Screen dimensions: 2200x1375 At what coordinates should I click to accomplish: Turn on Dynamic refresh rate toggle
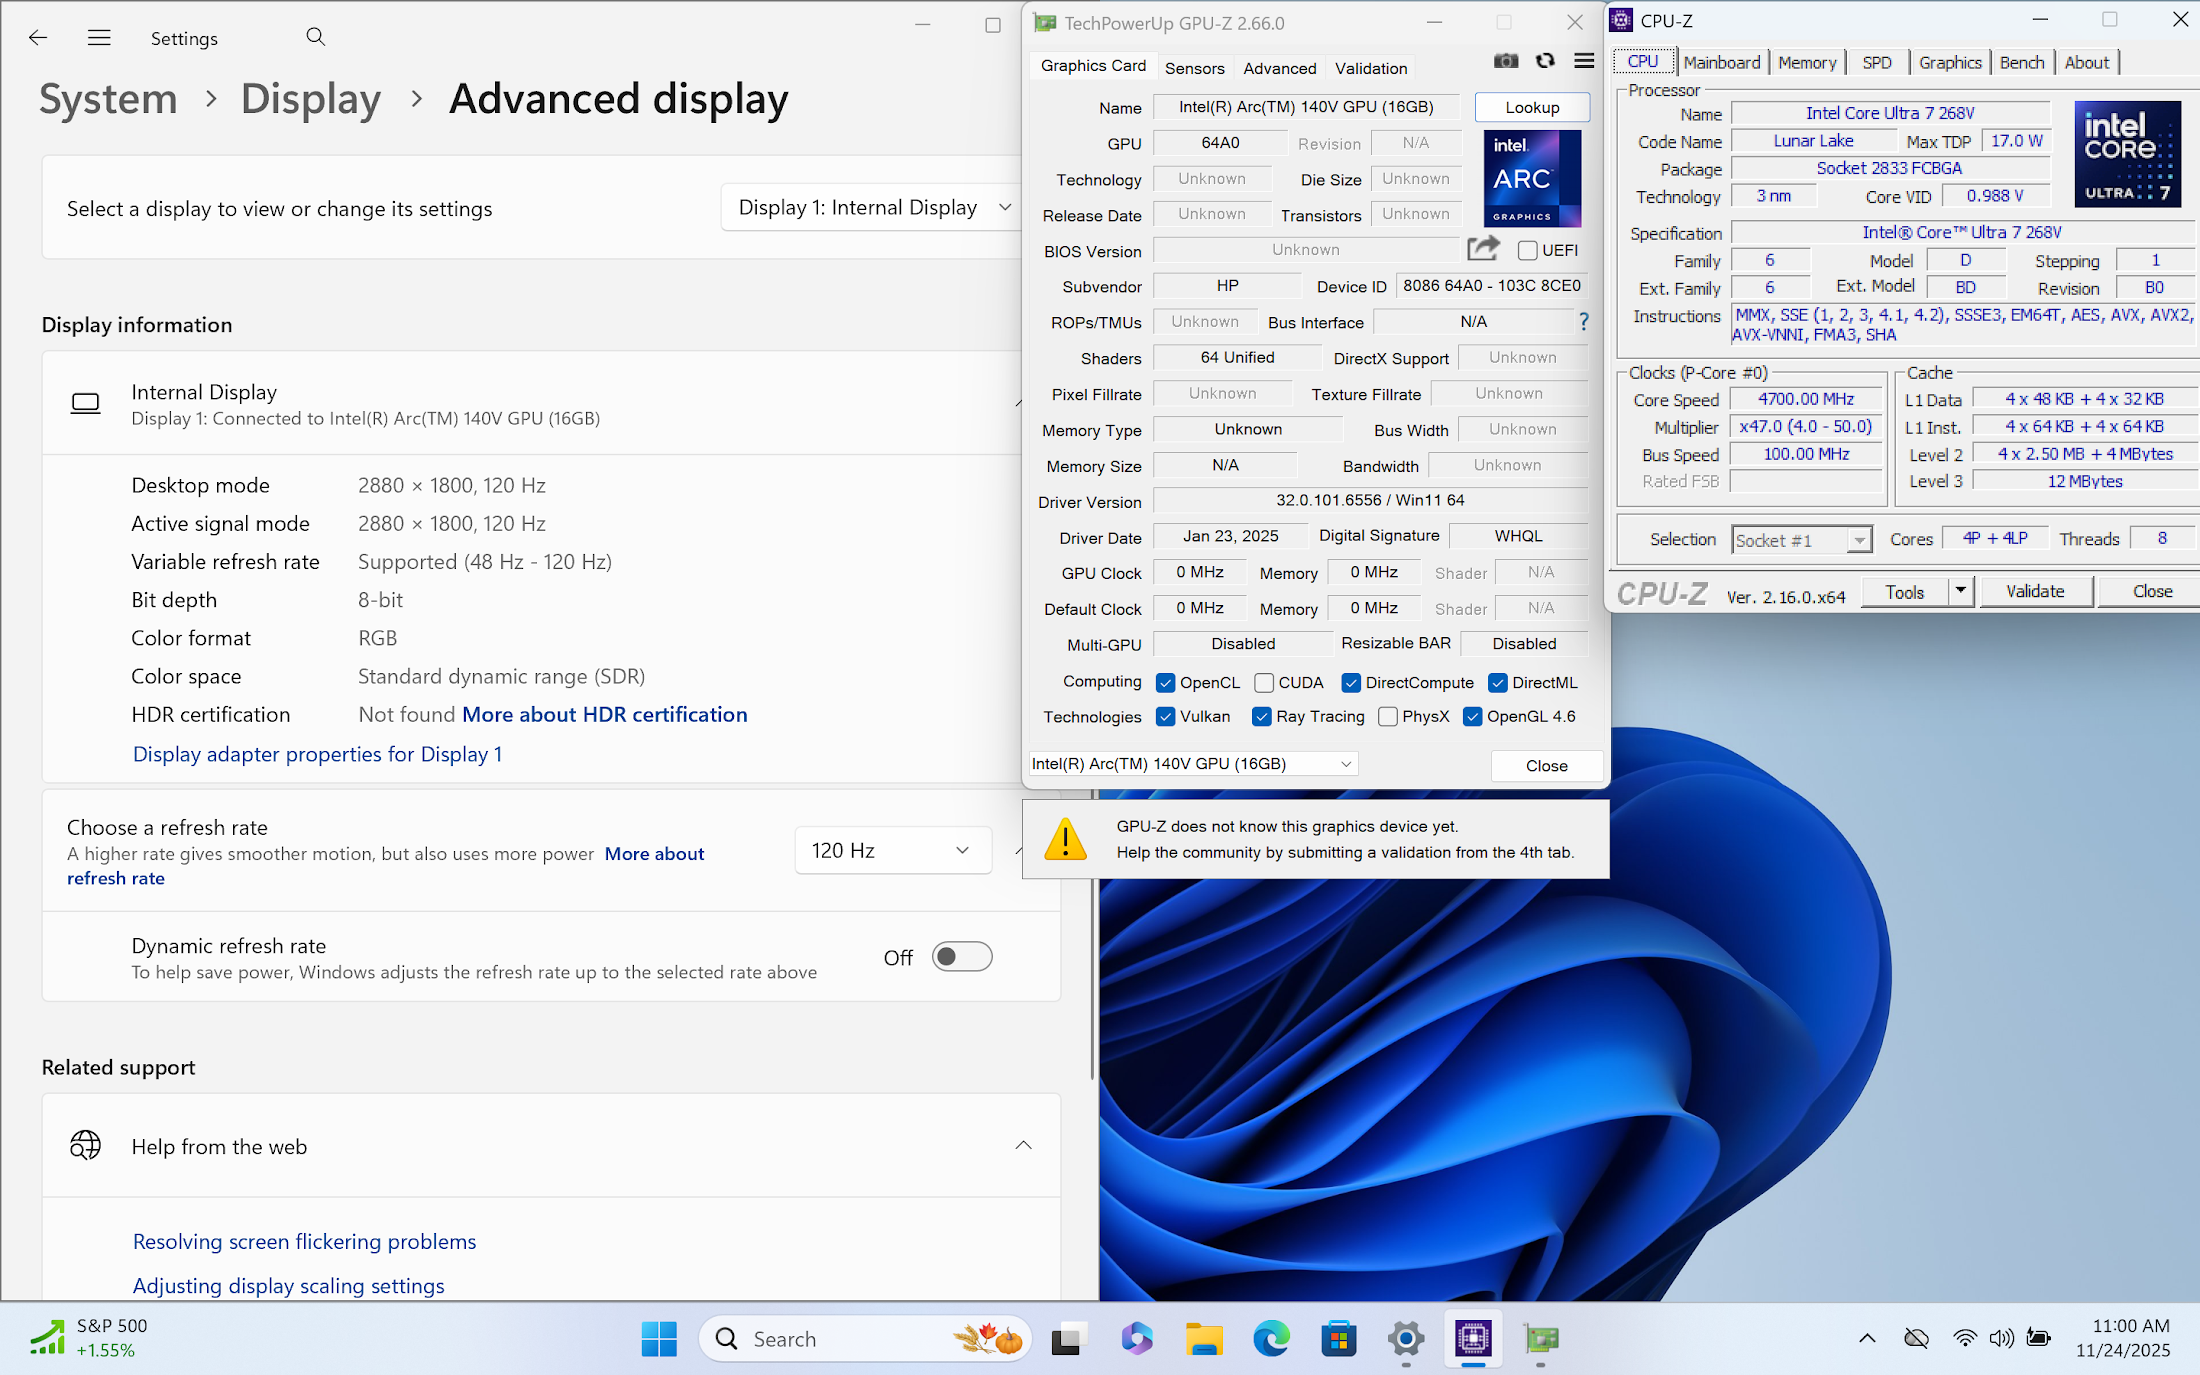pyautogui.click(x=961, y=957)
